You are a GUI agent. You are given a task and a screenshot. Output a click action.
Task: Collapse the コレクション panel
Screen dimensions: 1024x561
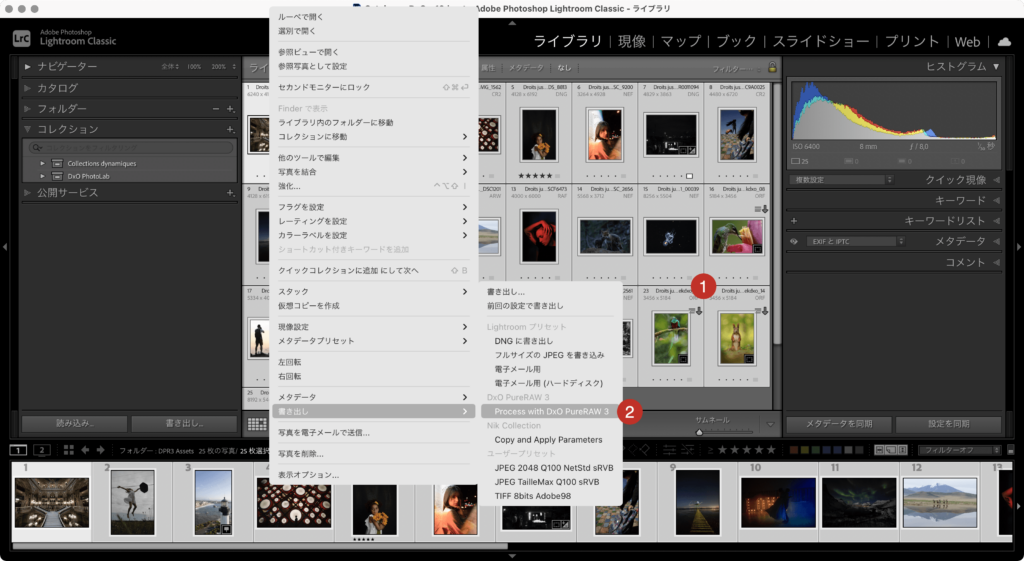pos(27,129)
